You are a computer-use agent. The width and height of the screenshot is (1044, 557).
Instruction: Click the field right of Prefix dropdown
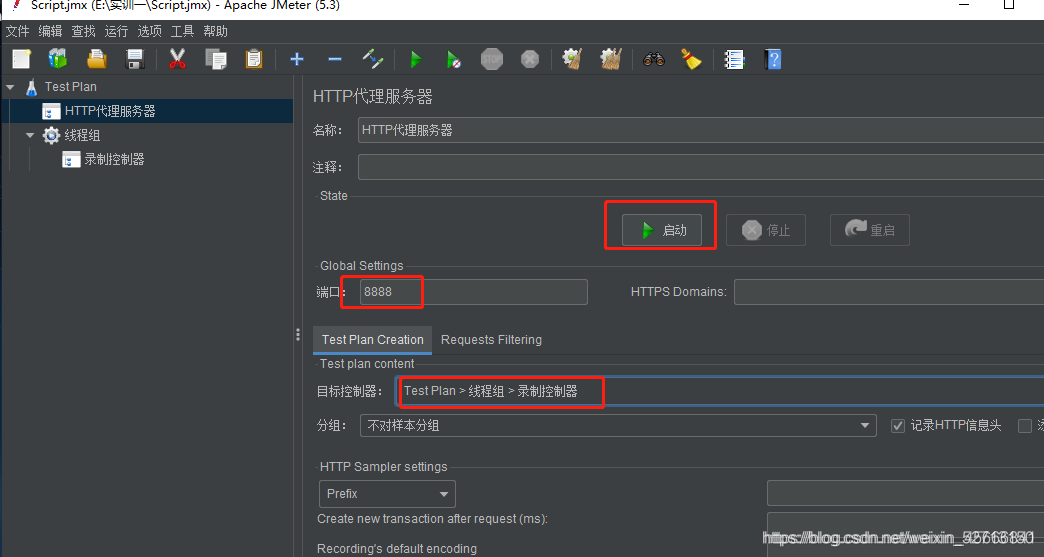pos(906,494)
